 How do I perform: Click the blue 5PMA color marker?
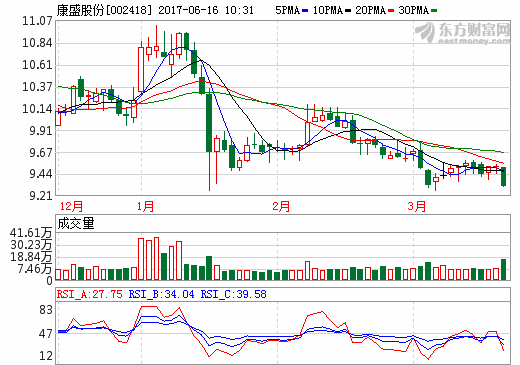pos(305,11)
